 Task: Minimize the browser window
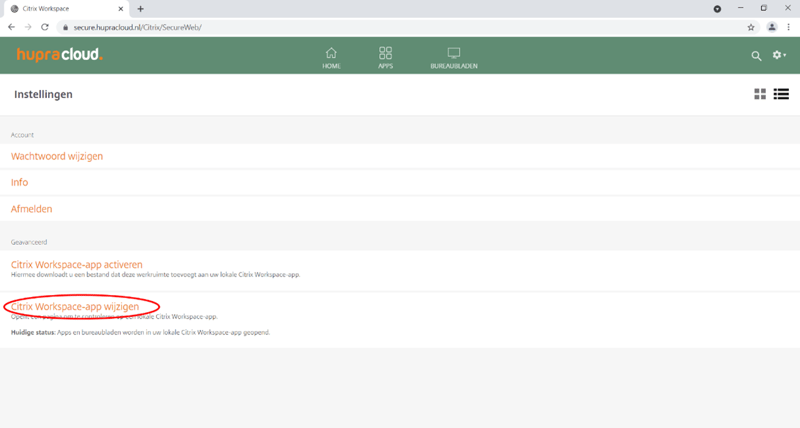click(x=740, y=8)
